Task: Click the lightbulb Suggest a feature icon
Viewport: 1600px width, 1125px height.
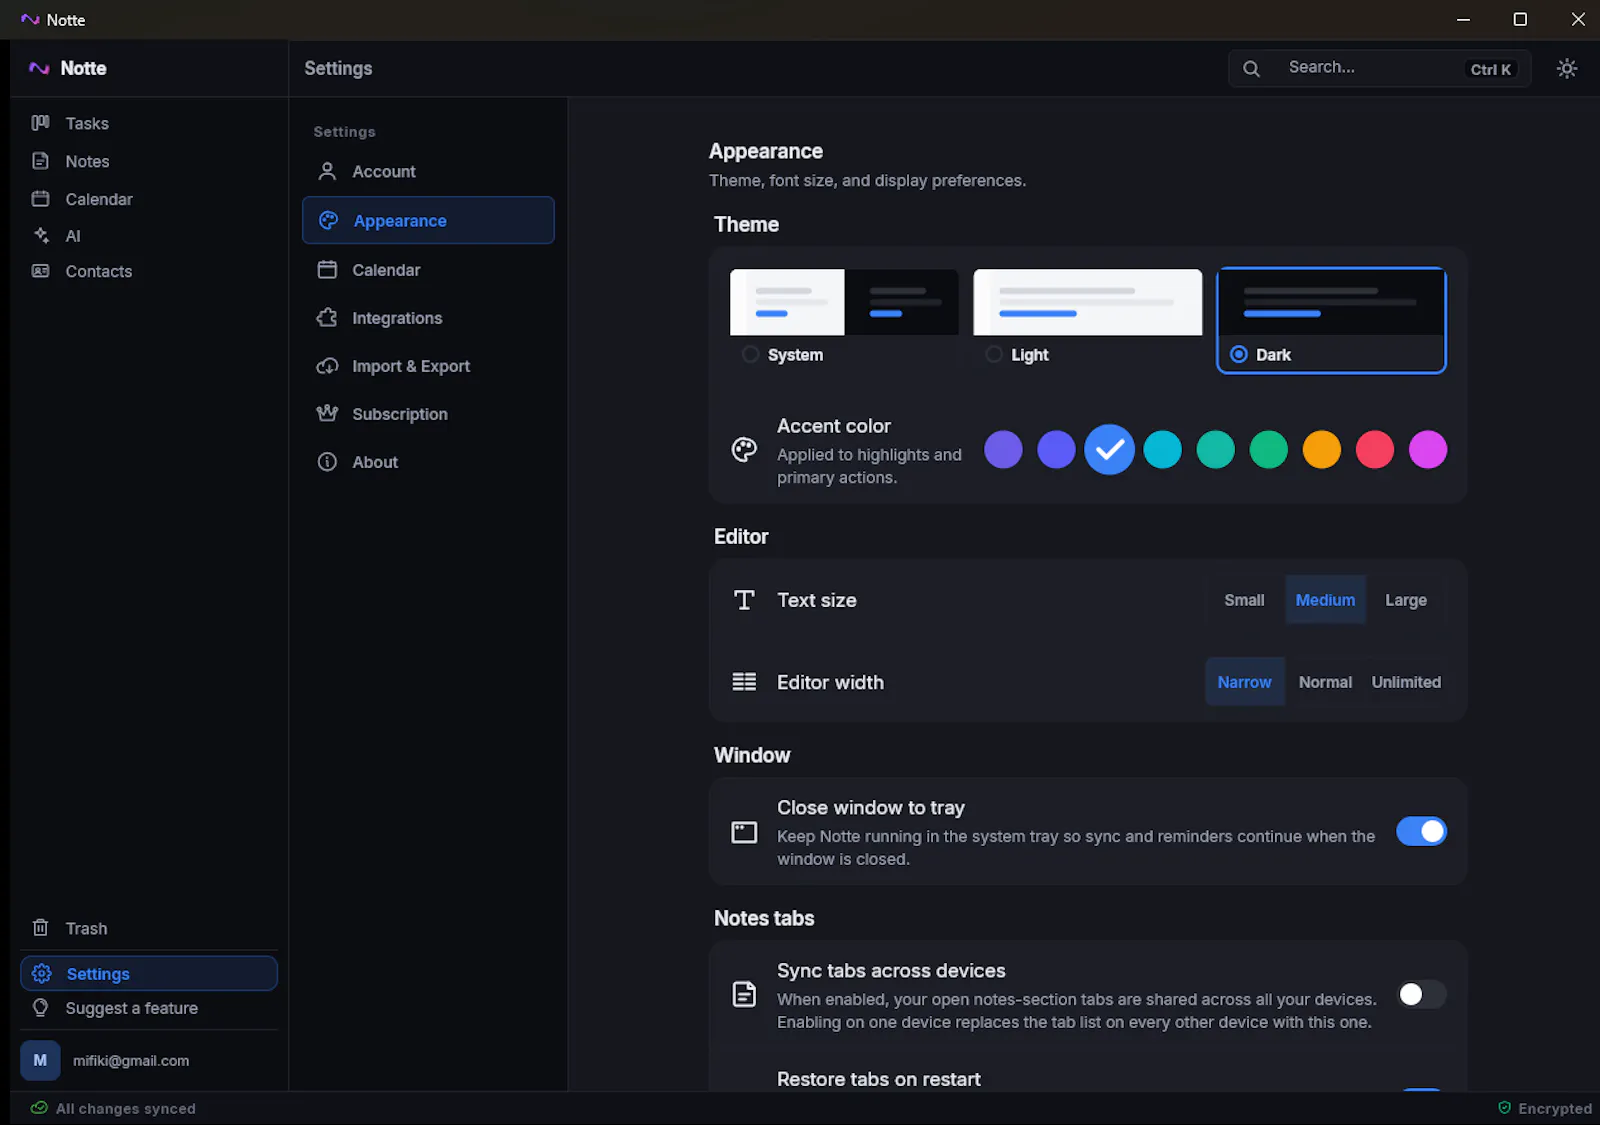Action: [x=40, y=1008]
